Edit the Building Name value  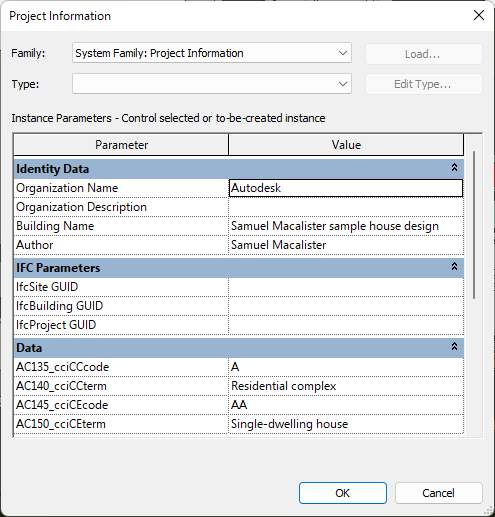pyautogui.click(x=346, y=226)
